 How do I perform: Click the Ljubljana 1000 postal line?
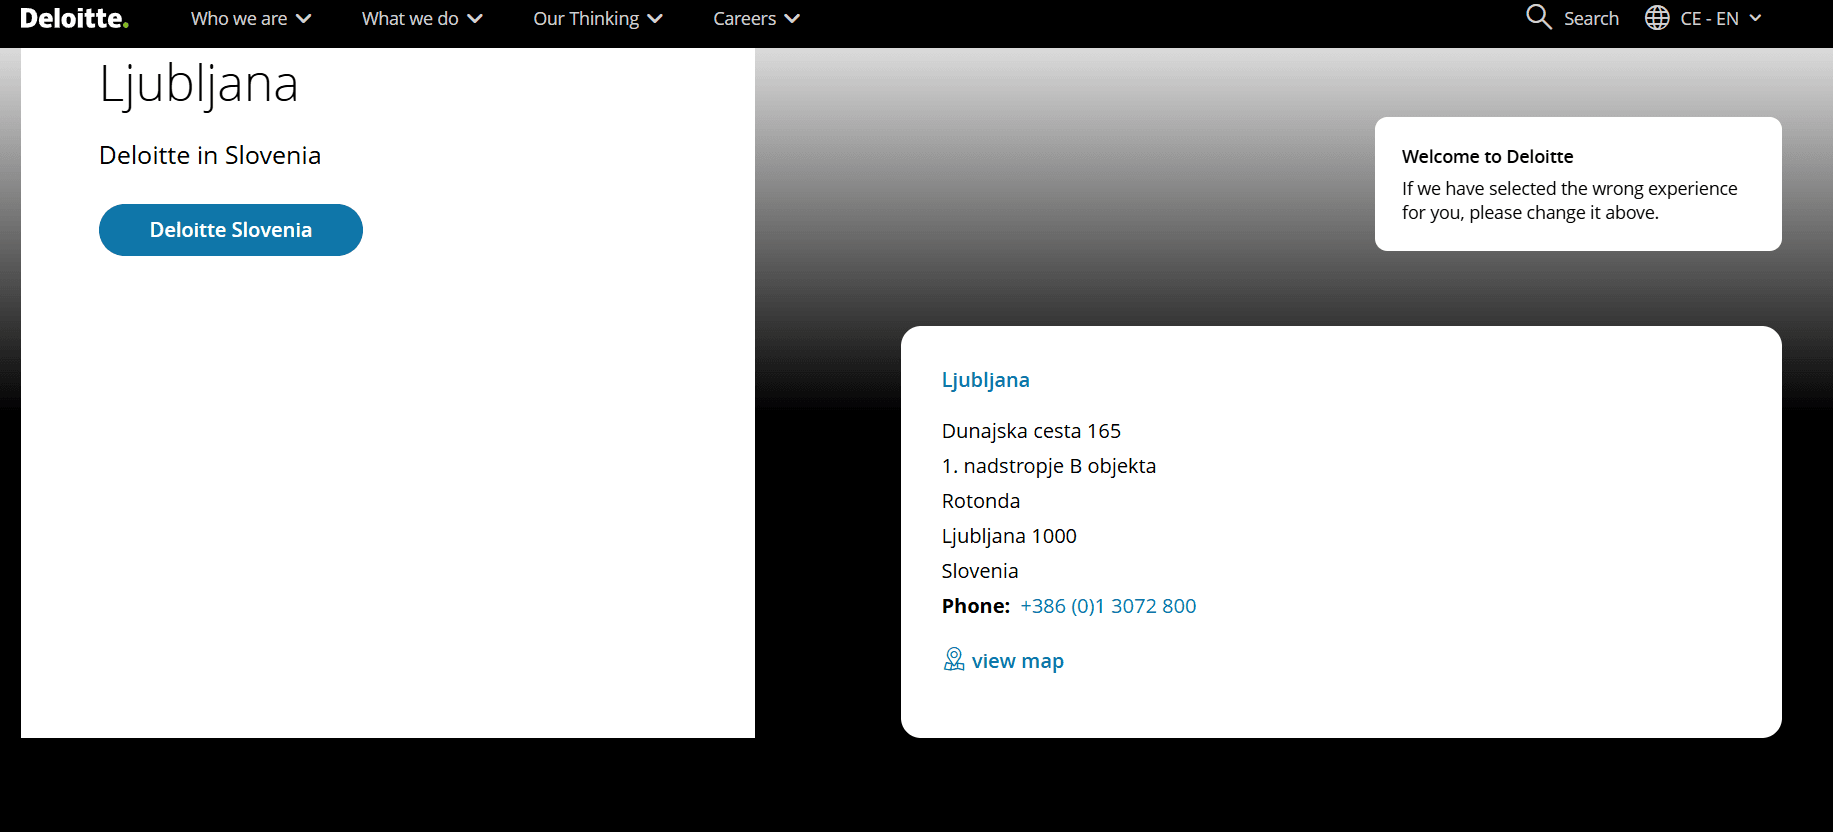click(x=1009, y=536)
